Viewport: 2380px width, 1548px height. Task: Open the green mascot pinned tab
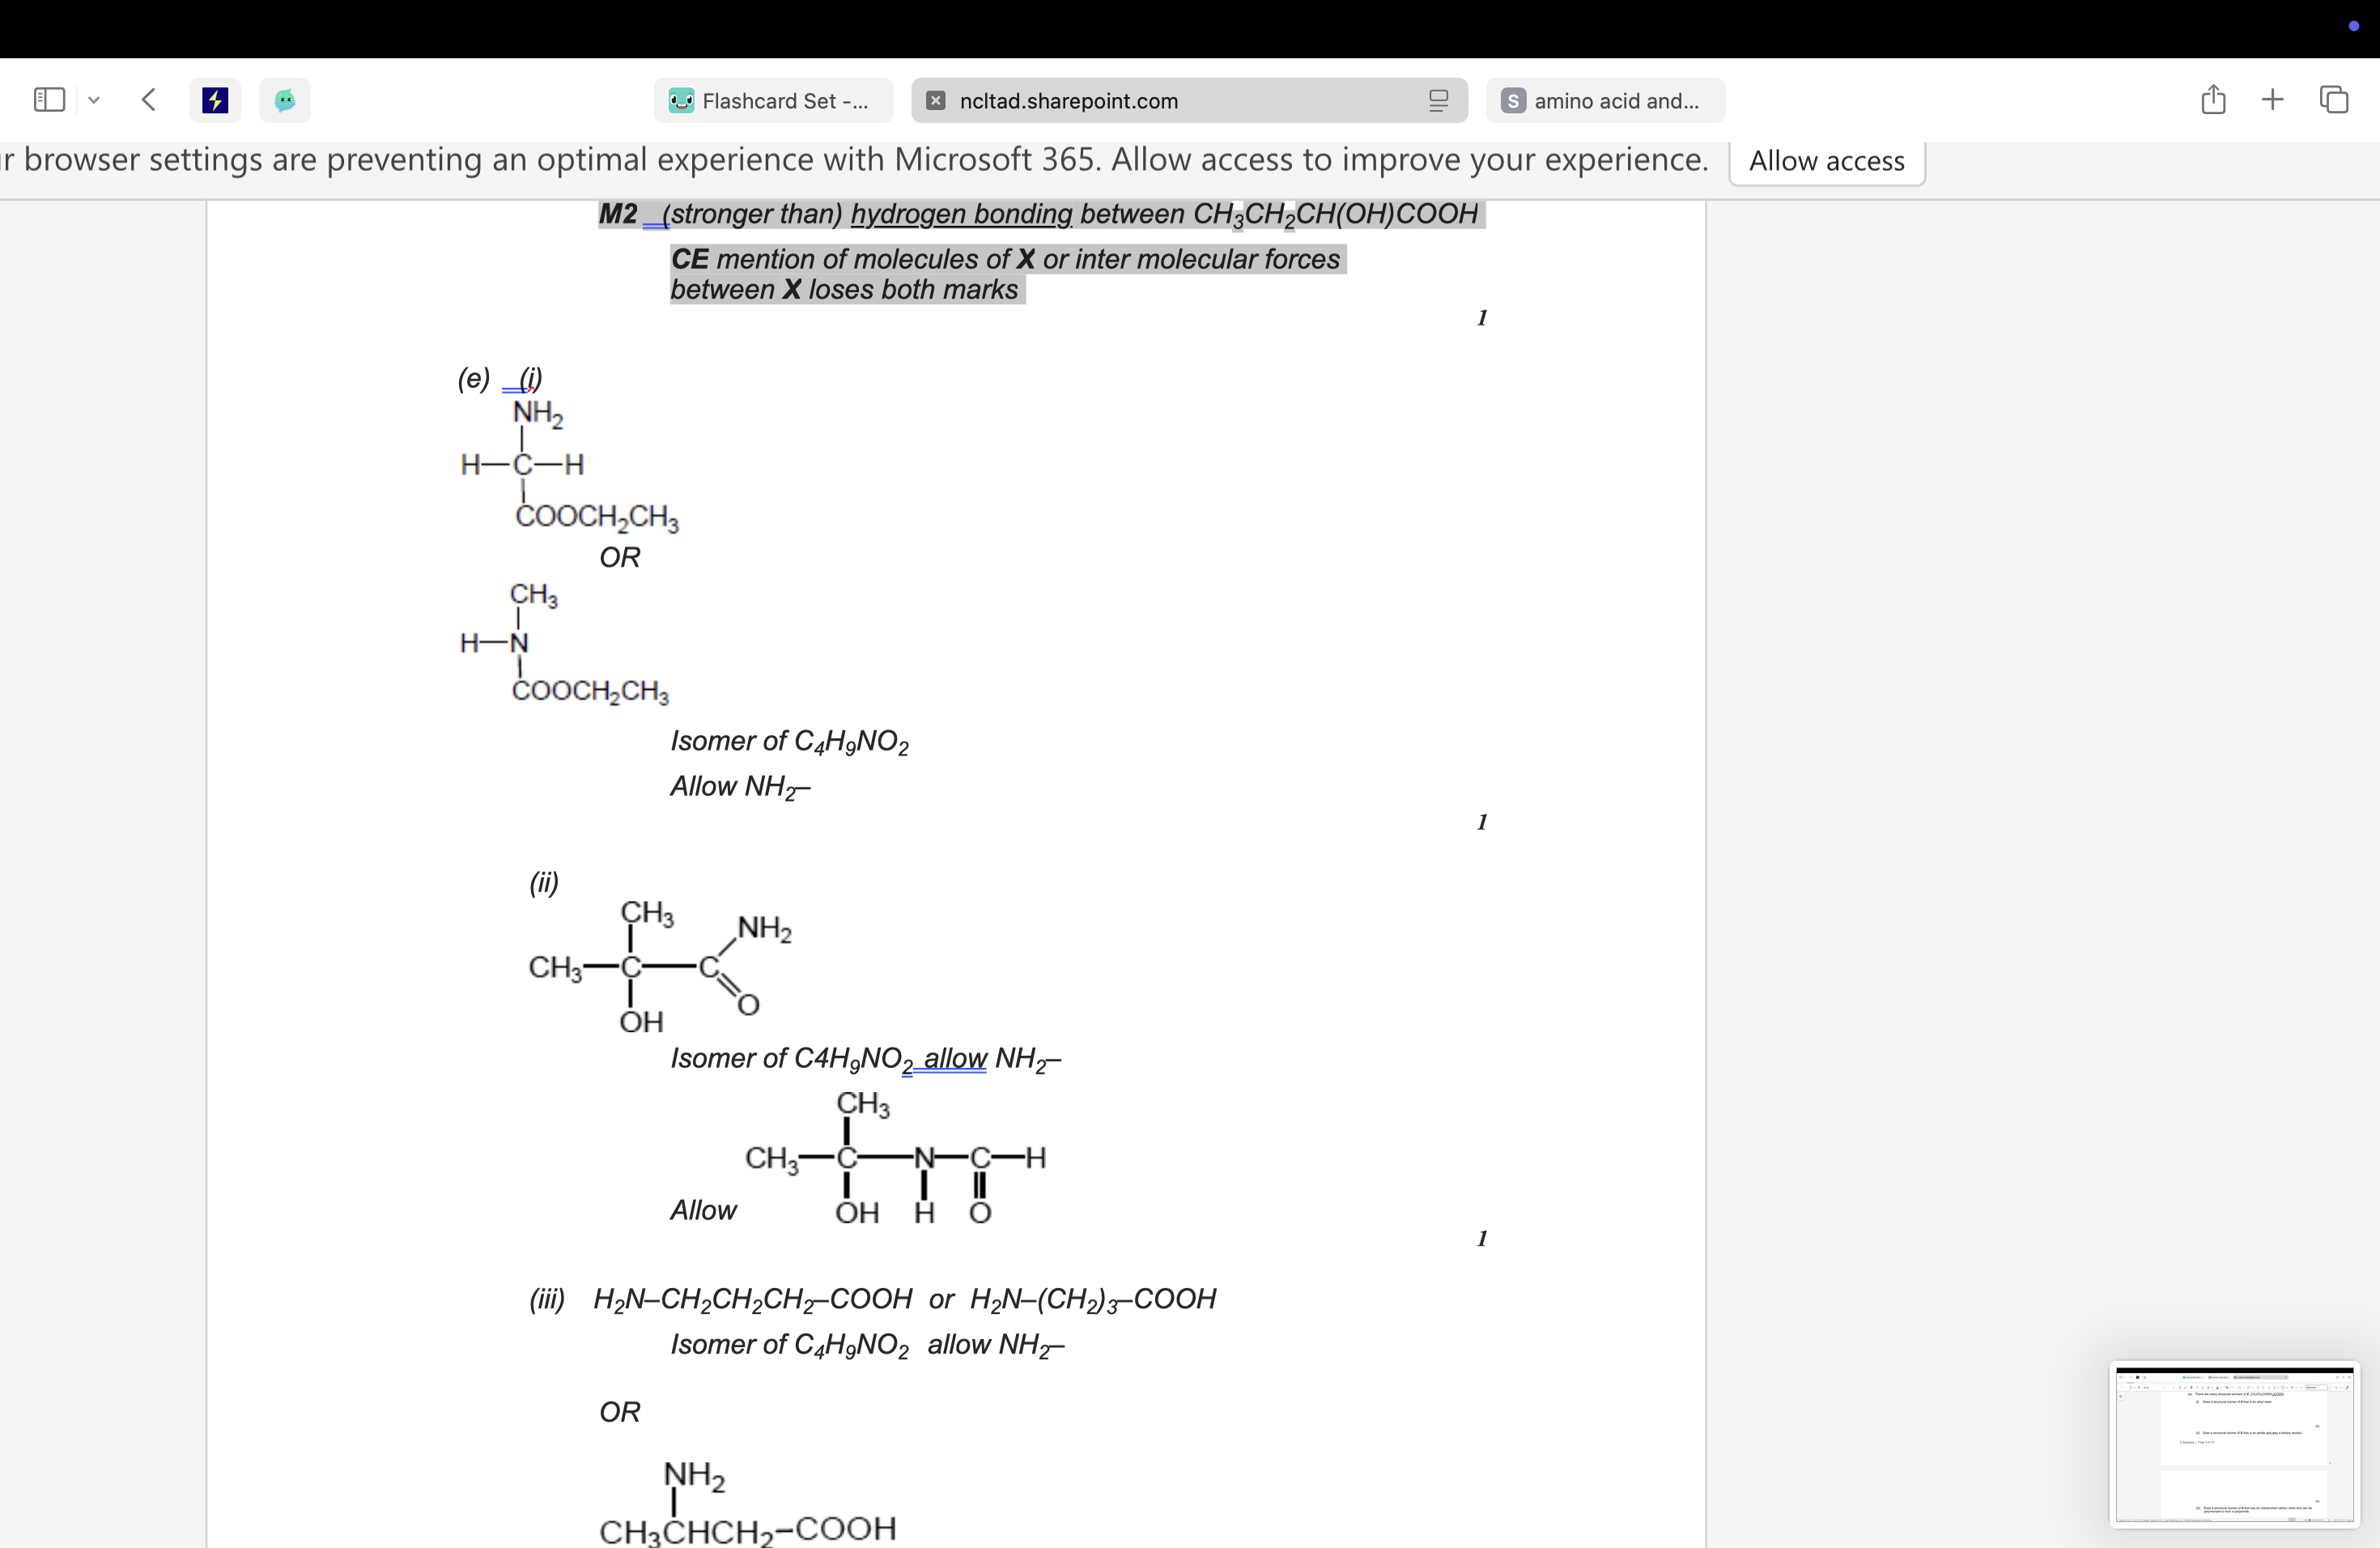pos(285,100)
